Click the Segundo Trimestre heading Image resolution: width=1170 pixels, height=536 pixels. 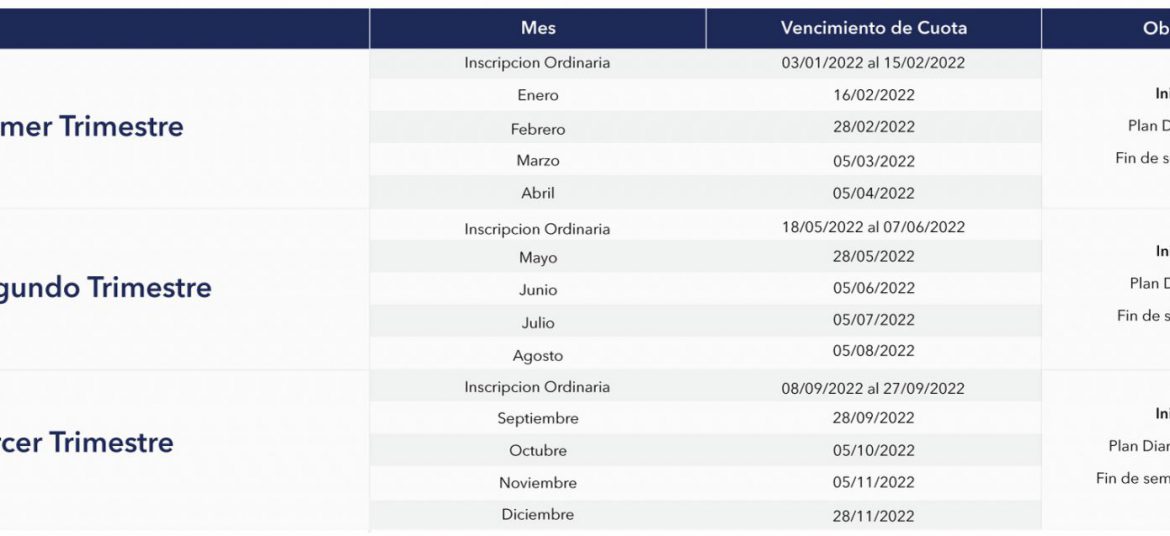(106, 287)
